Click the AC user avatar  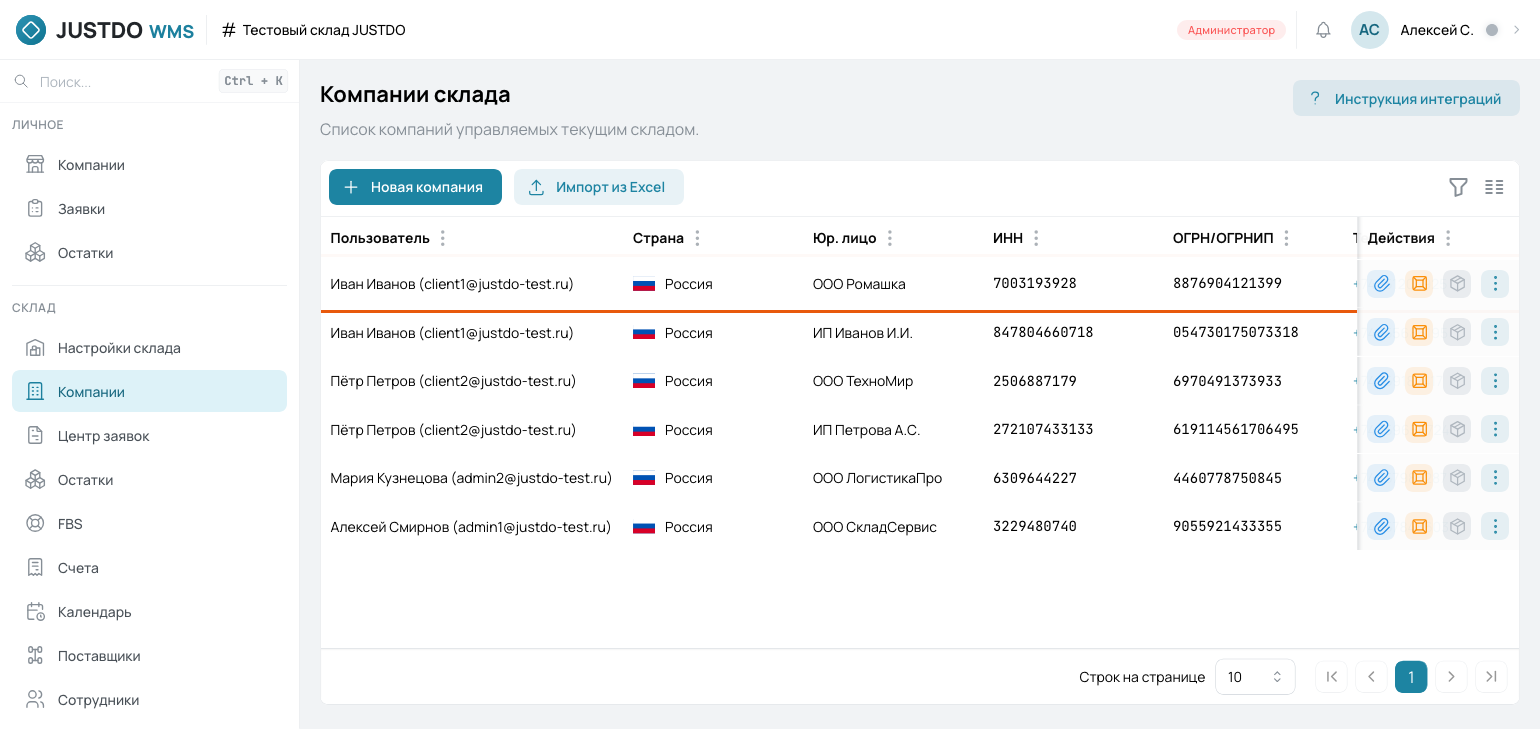click(1369, 30)
